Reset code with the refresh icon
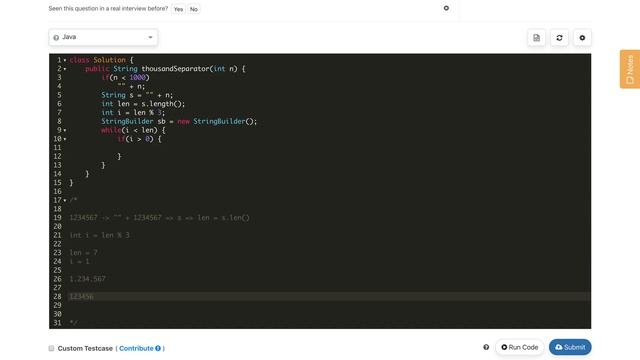Image resolution: width=640 pixels, height=360 pixels. (559, 38)
